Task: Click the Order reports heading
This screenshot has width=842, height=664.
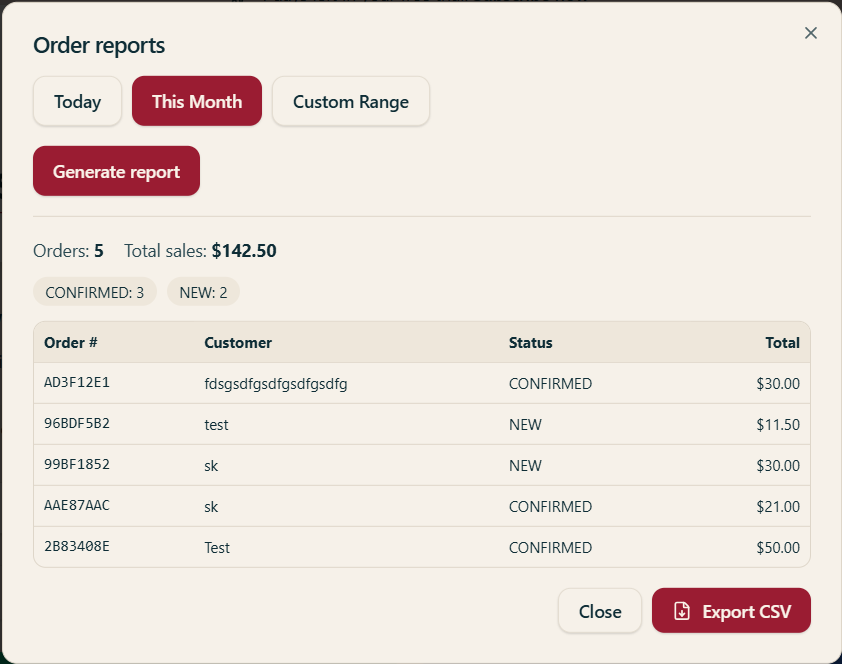Action: coord(99,45)
